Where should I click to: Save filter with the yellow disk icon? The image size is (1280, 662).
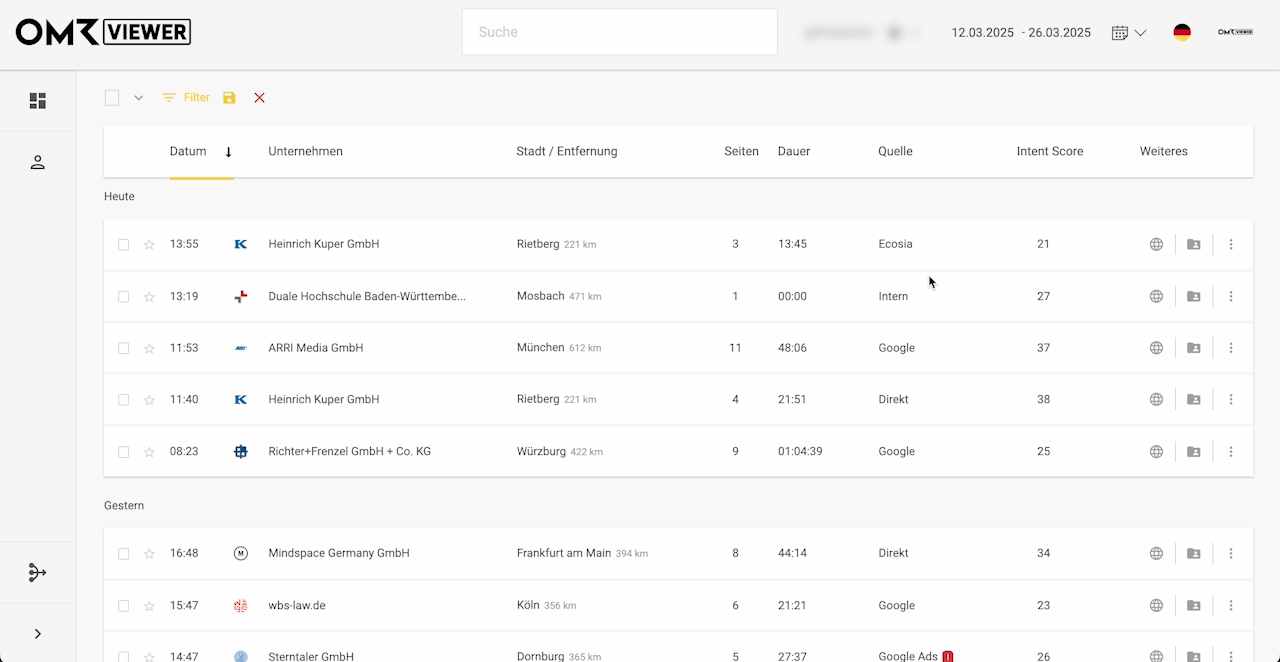coord(229,98)
